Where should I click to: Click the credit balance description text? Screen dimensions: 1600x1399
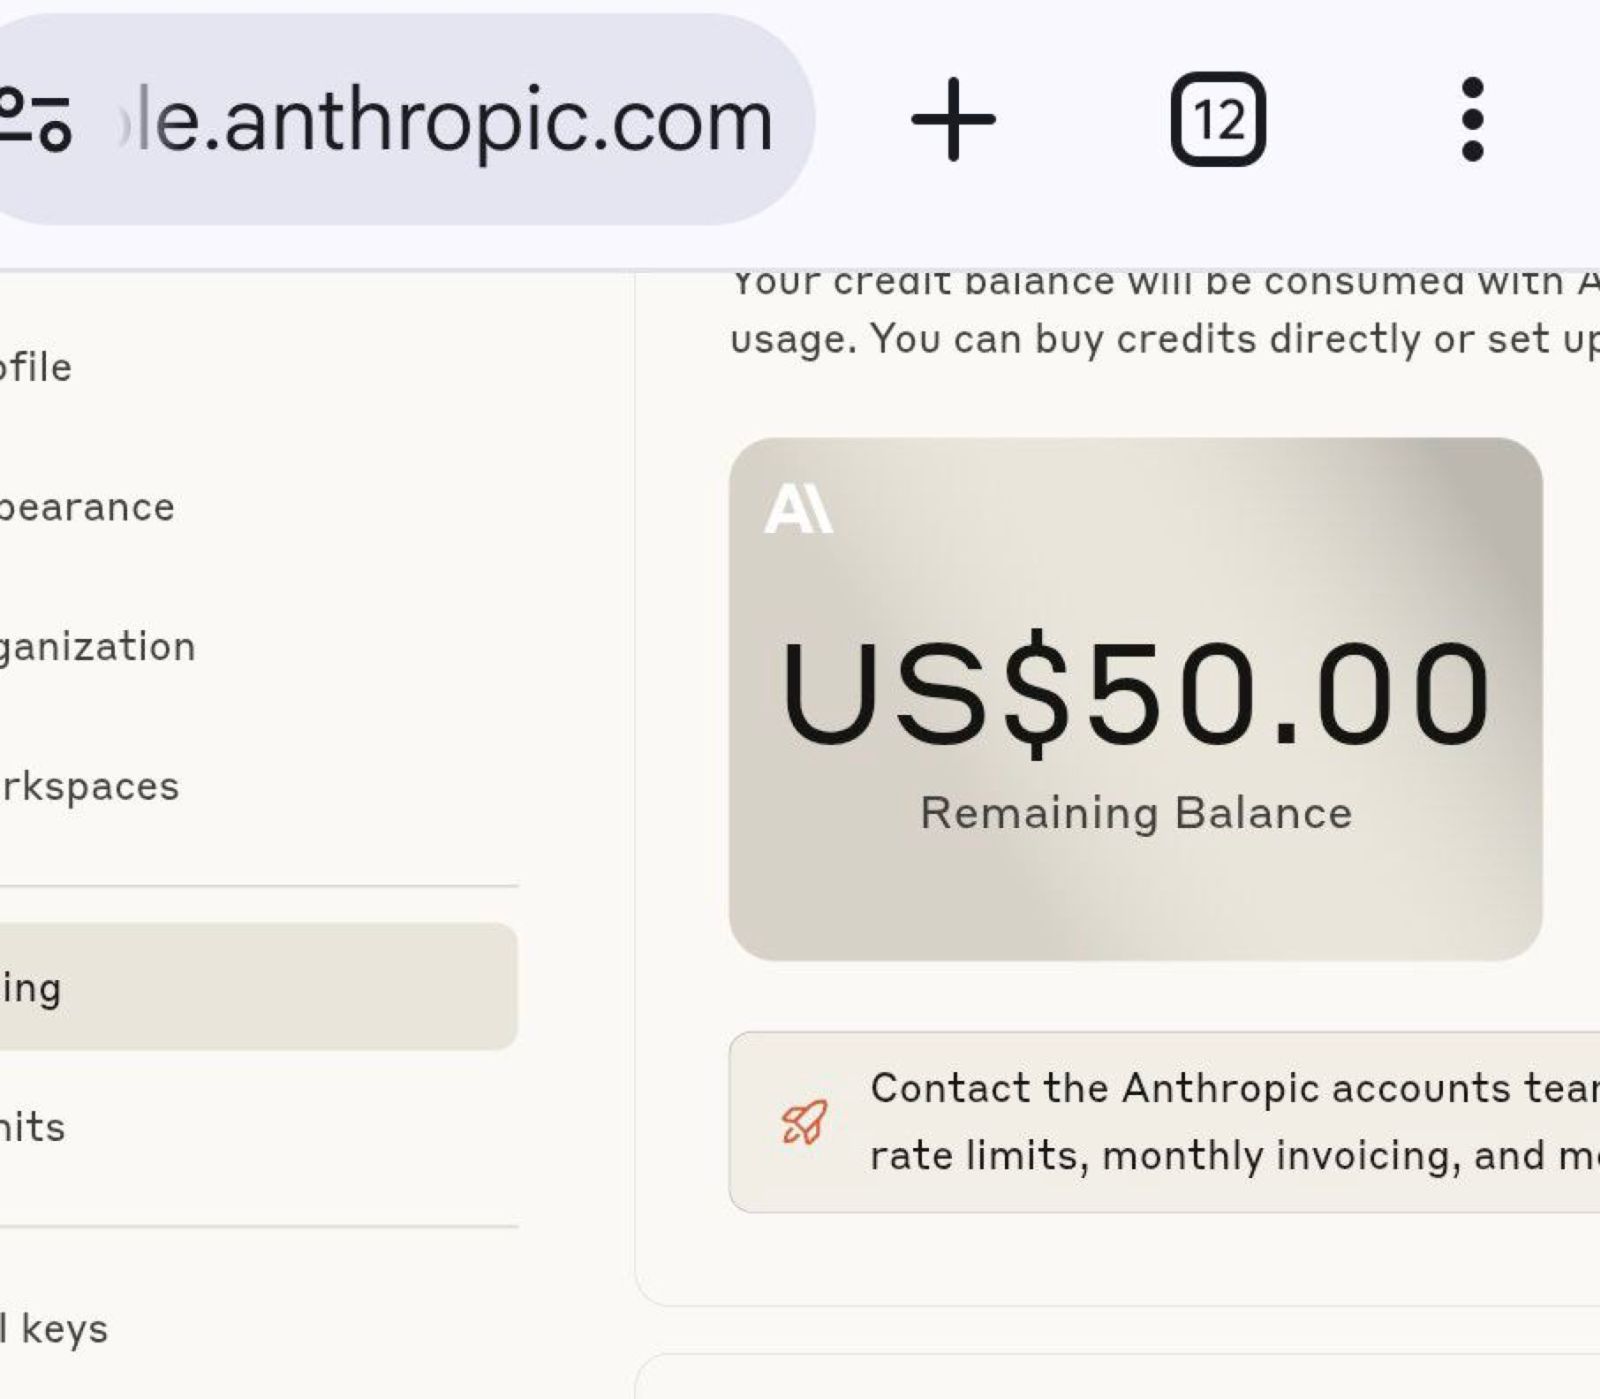click(x=1160, y=339)
